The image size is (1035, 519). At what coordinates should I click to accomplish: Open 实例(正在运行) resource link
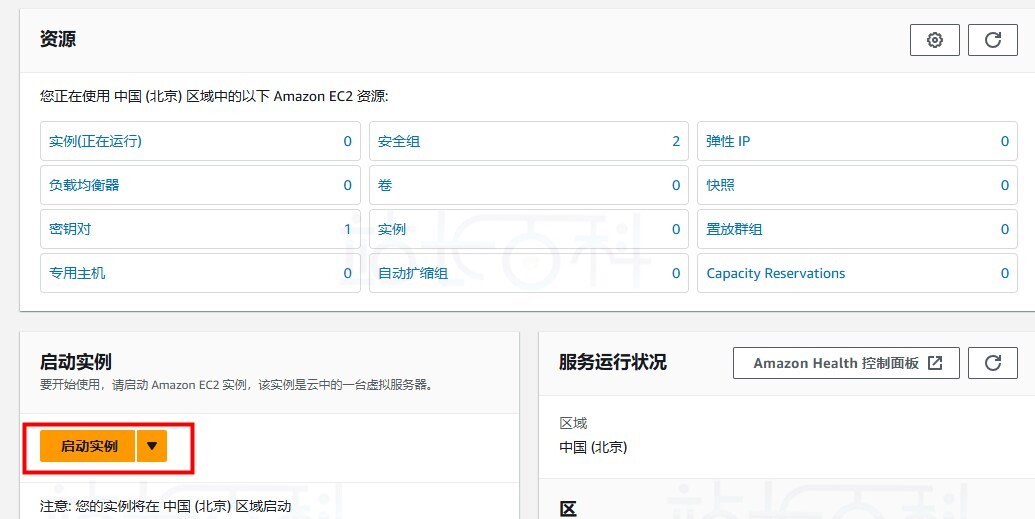95,141
